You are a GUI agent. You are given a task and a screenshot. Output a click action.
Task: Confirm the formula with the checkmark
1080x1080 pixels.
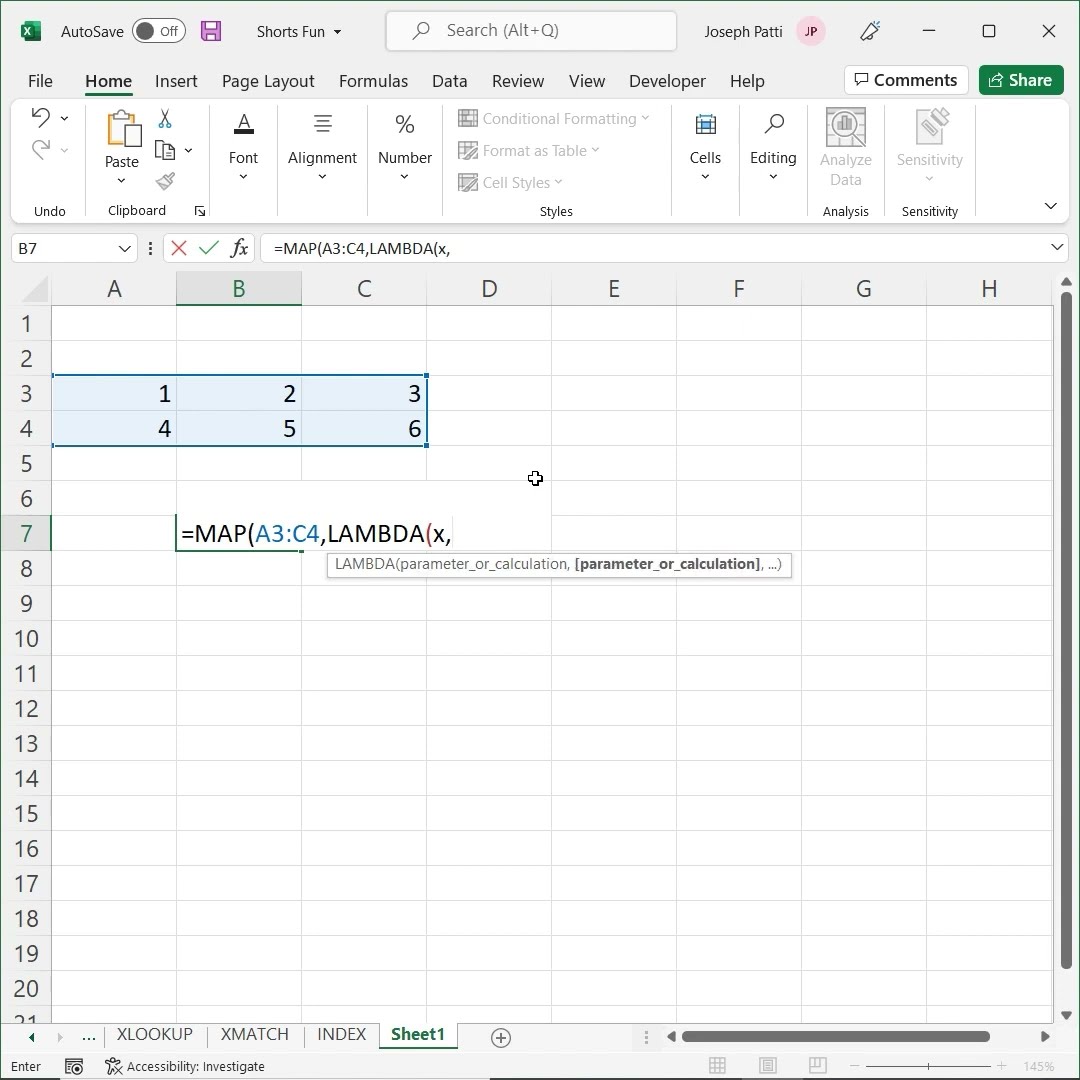click(209, 248)
